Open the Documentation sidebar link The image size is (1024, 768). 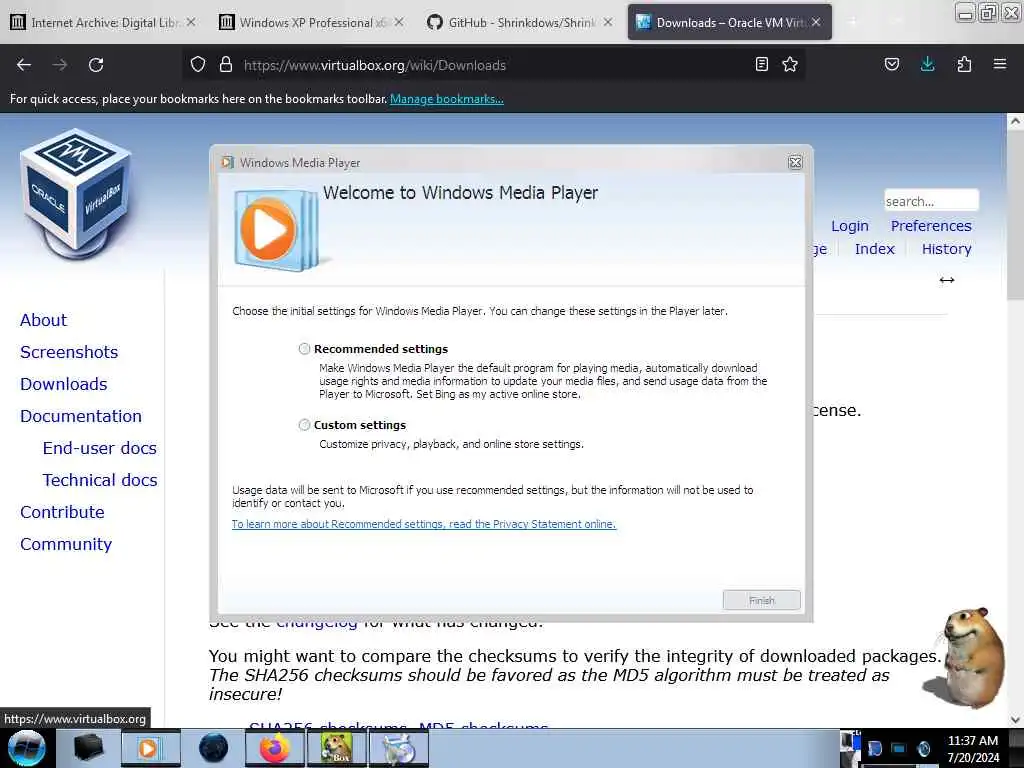click(80, 416)
